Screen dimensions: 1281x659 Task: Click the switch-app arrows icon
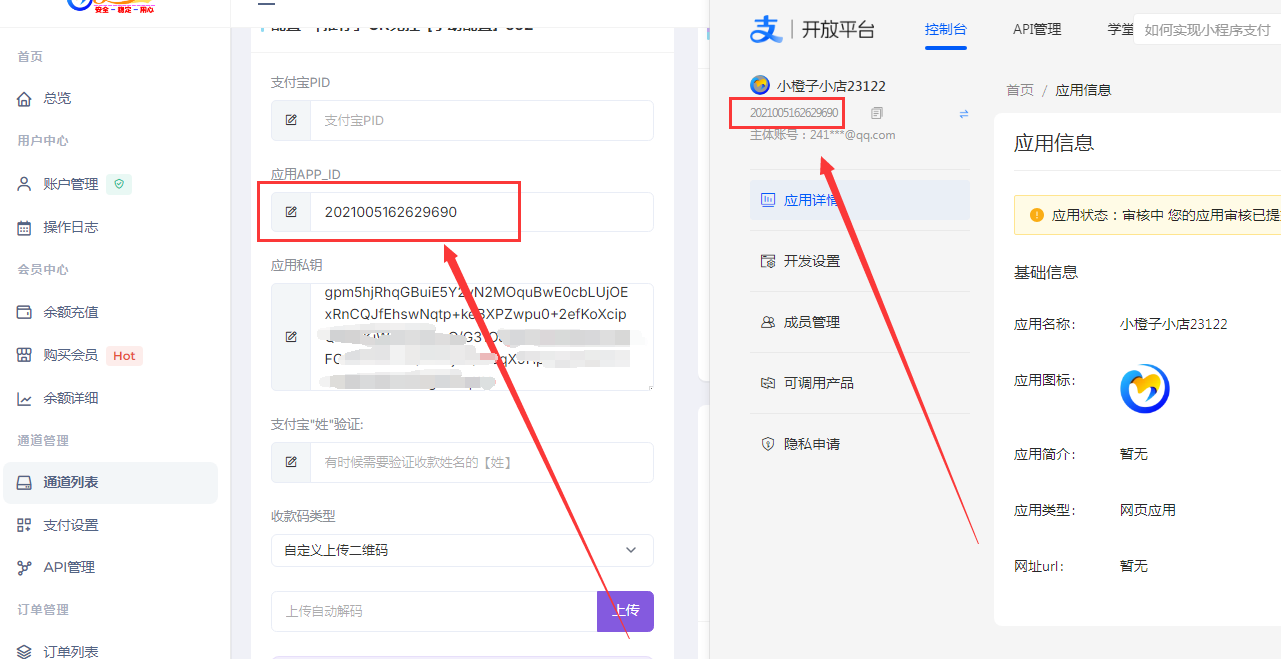(964, 114)
